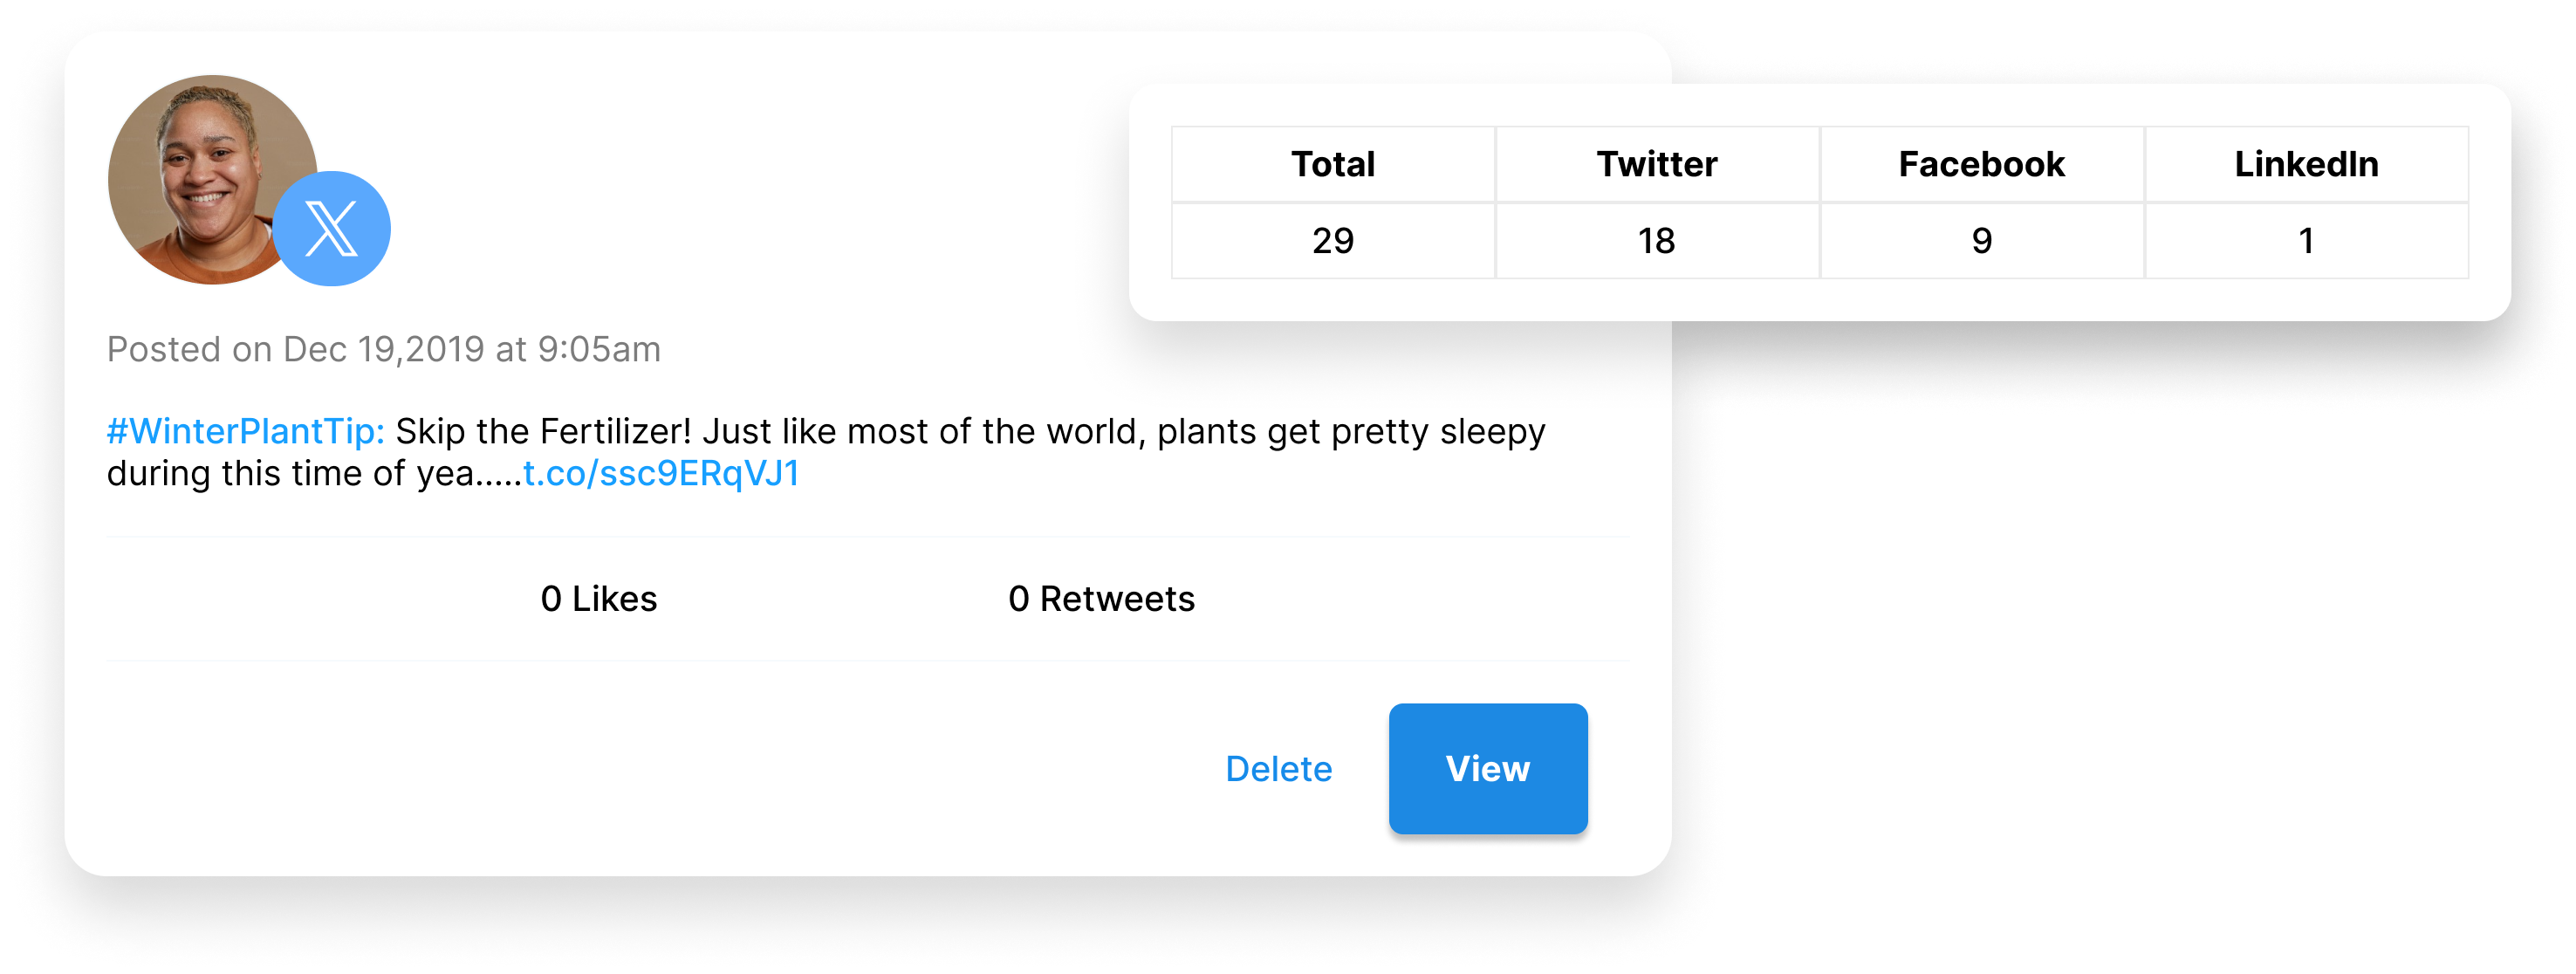This screenshot has width=2576, height=974.
Task: Select the Total column header
Action: (x=1333, y=164)
